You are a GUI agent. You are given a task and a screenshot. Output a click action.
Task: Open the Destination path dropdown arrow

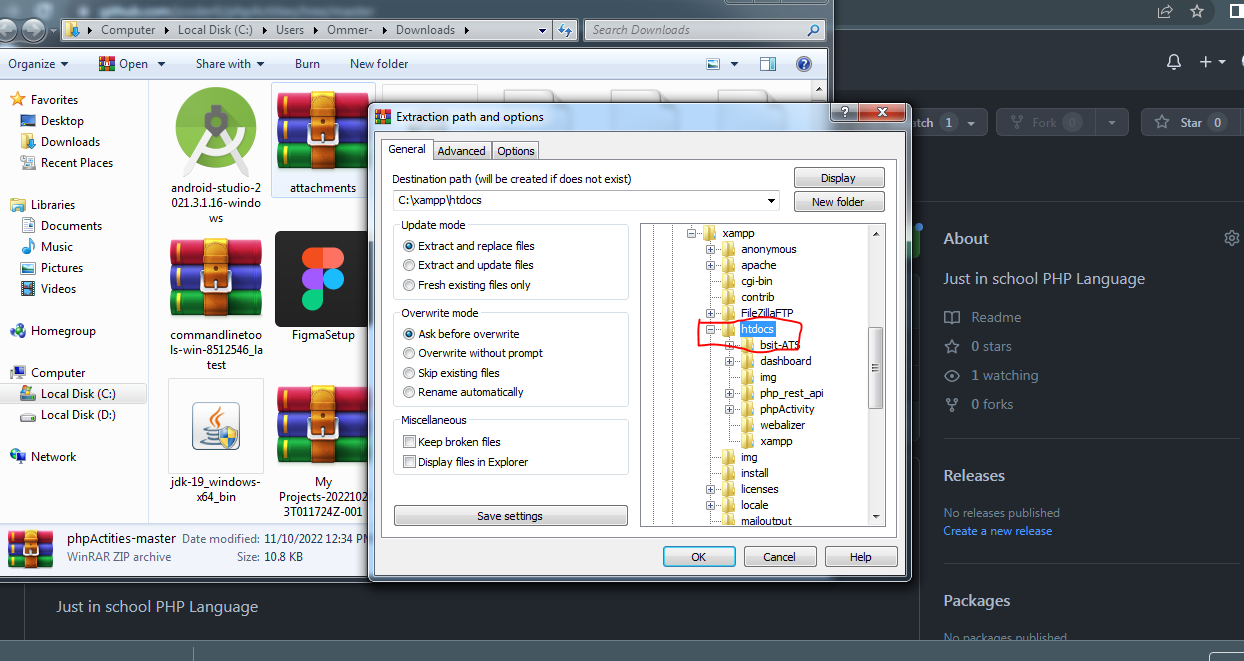[x=771, y=200]
